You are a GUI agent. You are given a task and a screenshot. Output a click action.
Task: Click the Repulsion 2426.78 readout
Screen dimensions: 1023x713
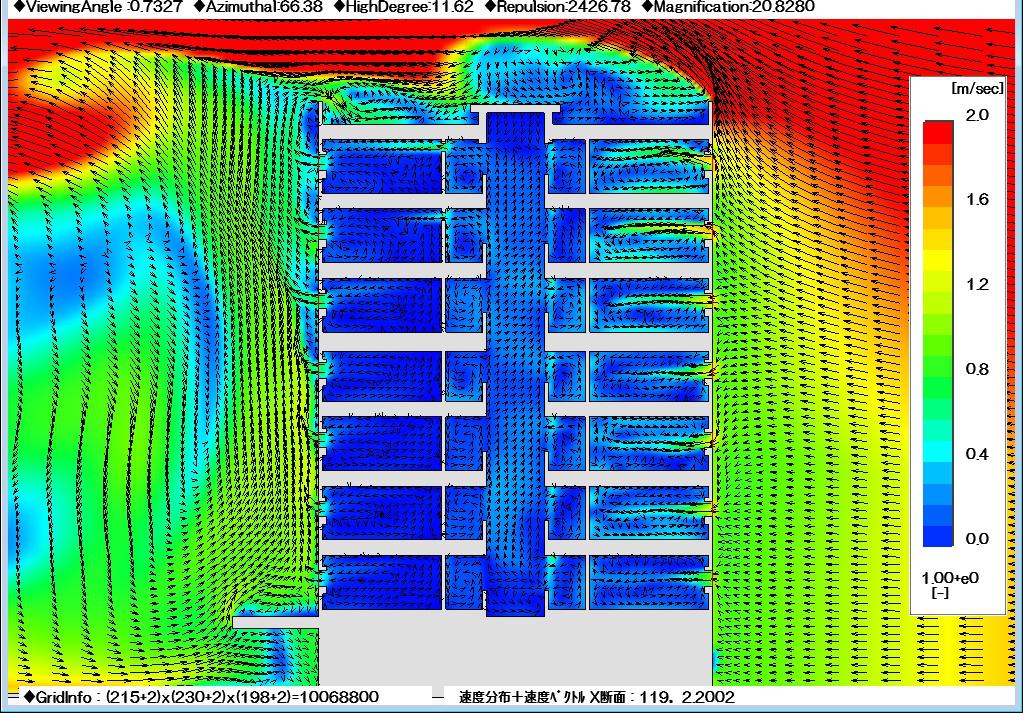558,7
